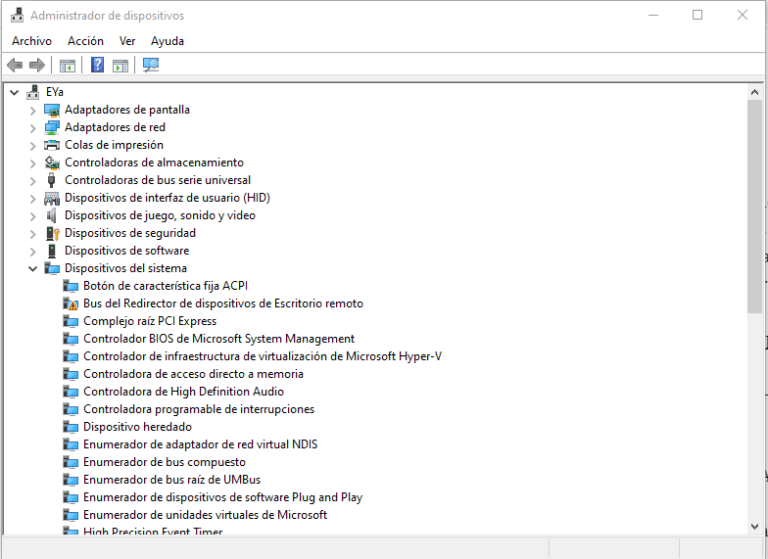
Task: Select the High Precision Event Timer entry
Action: pos(153,531)
